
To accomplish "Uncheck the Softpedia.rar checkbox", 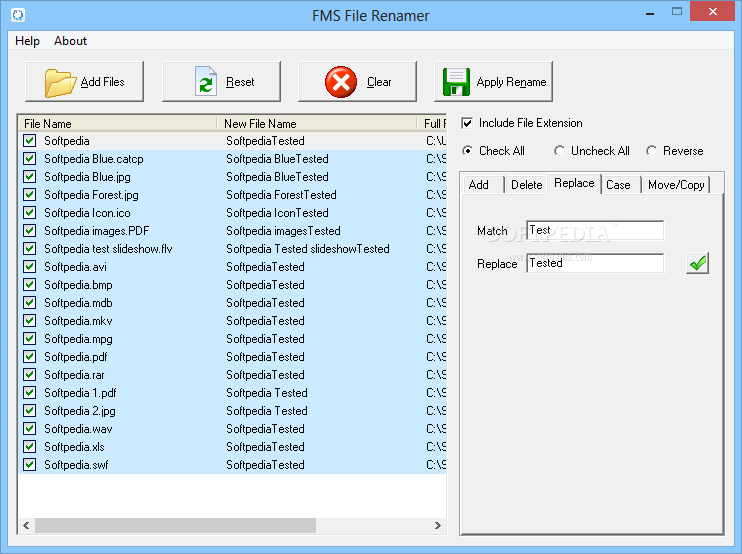I will click(x=29, y=374).
